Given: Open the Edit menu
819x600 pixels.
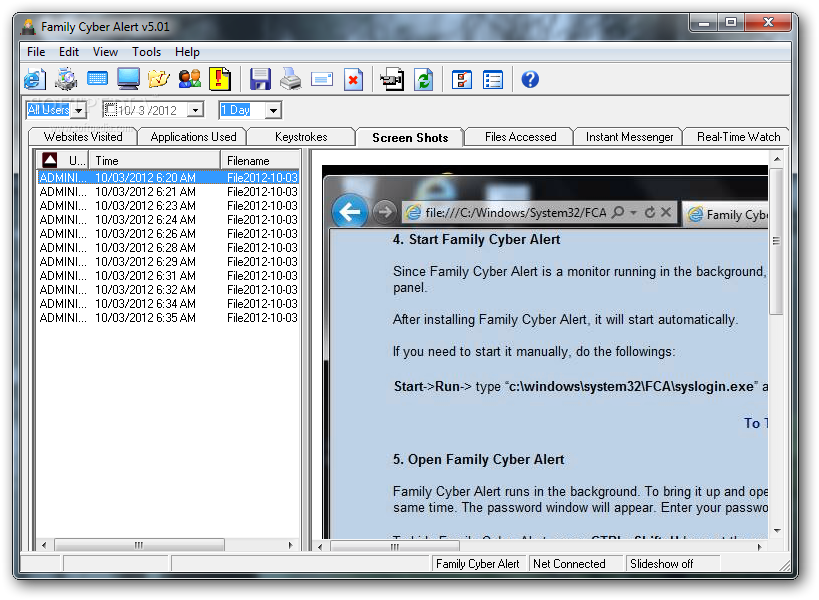Looking at the screenshot, I should point(68,52).
